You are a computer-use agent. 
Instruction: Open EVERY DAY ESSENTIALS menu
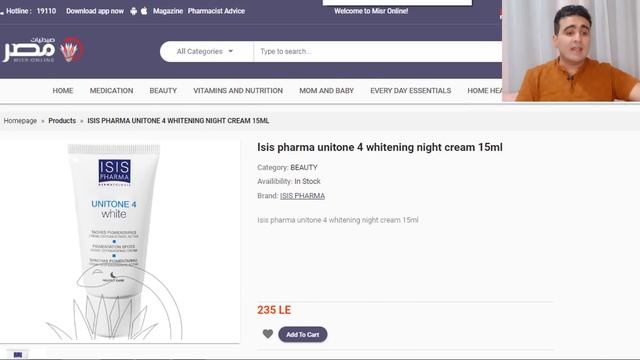411,91
